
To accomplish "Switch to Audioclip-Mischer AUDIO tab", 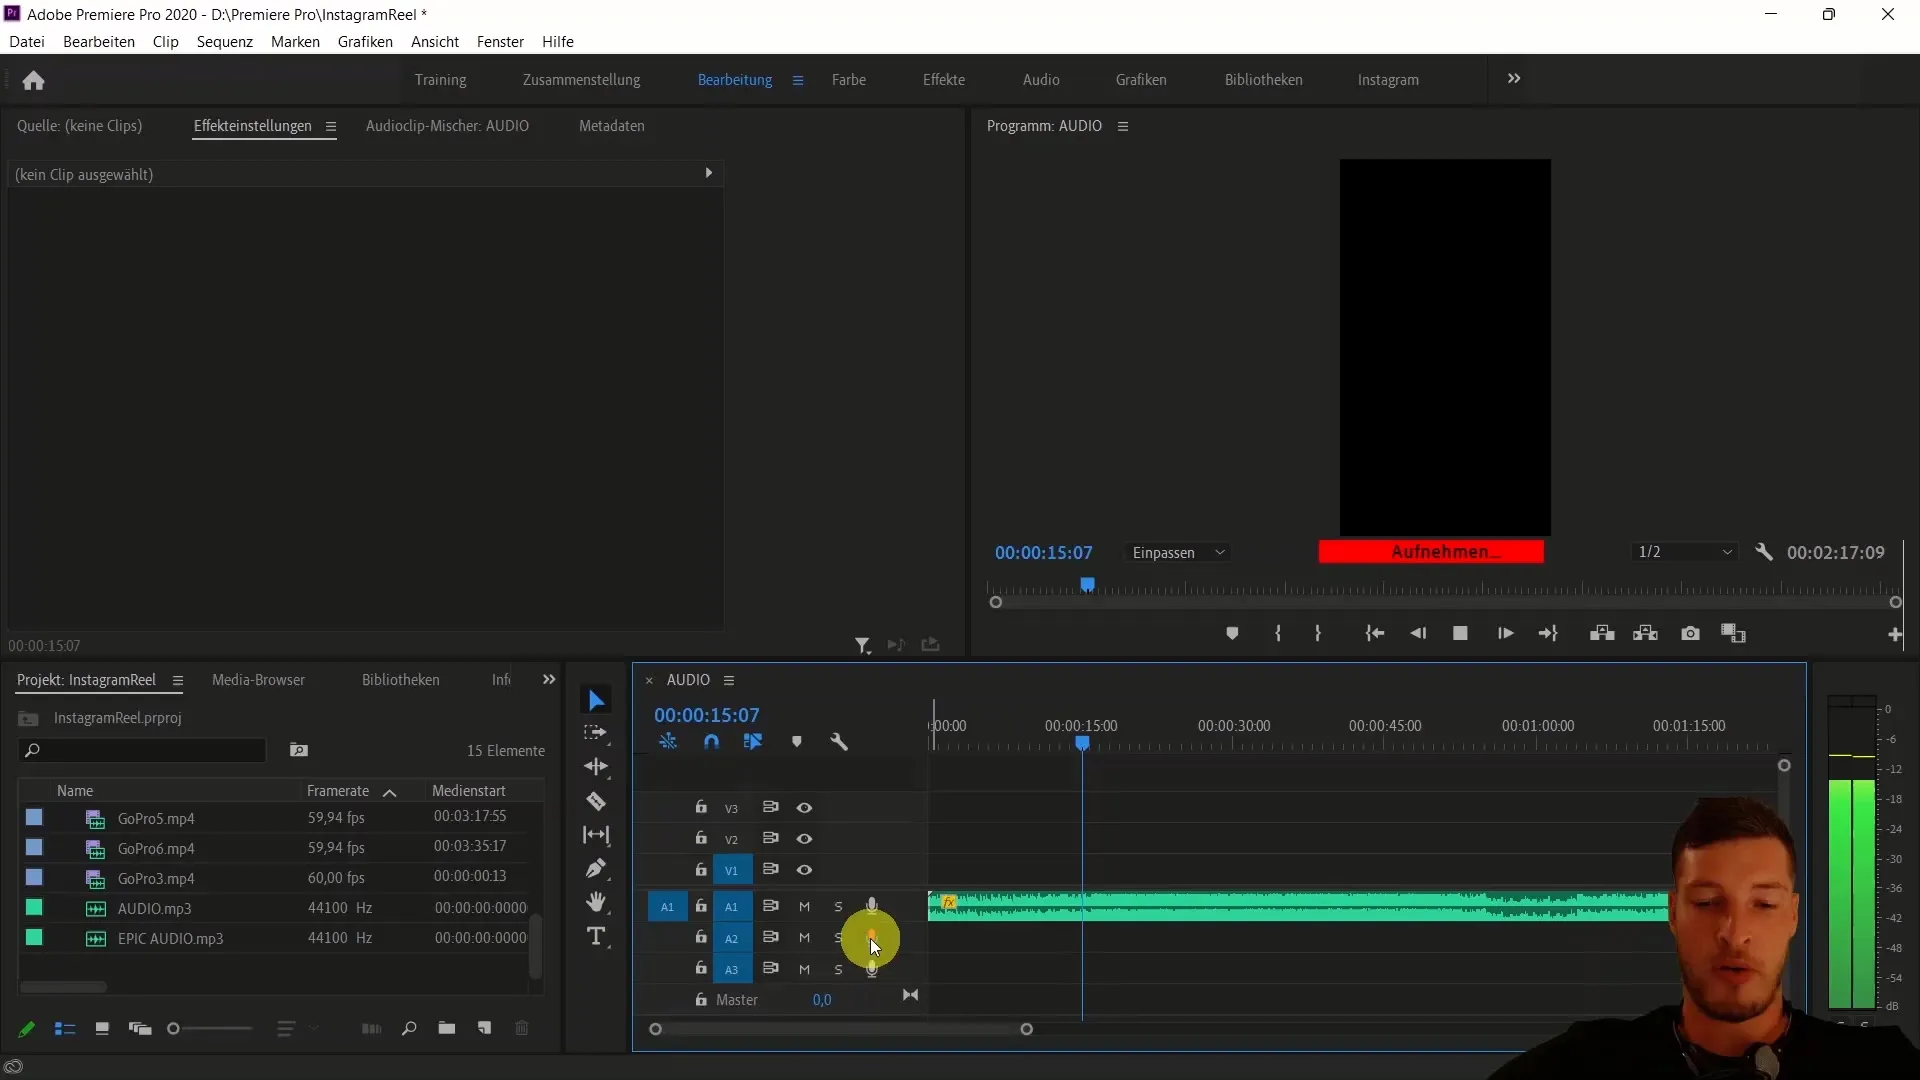I will (447, 126).
